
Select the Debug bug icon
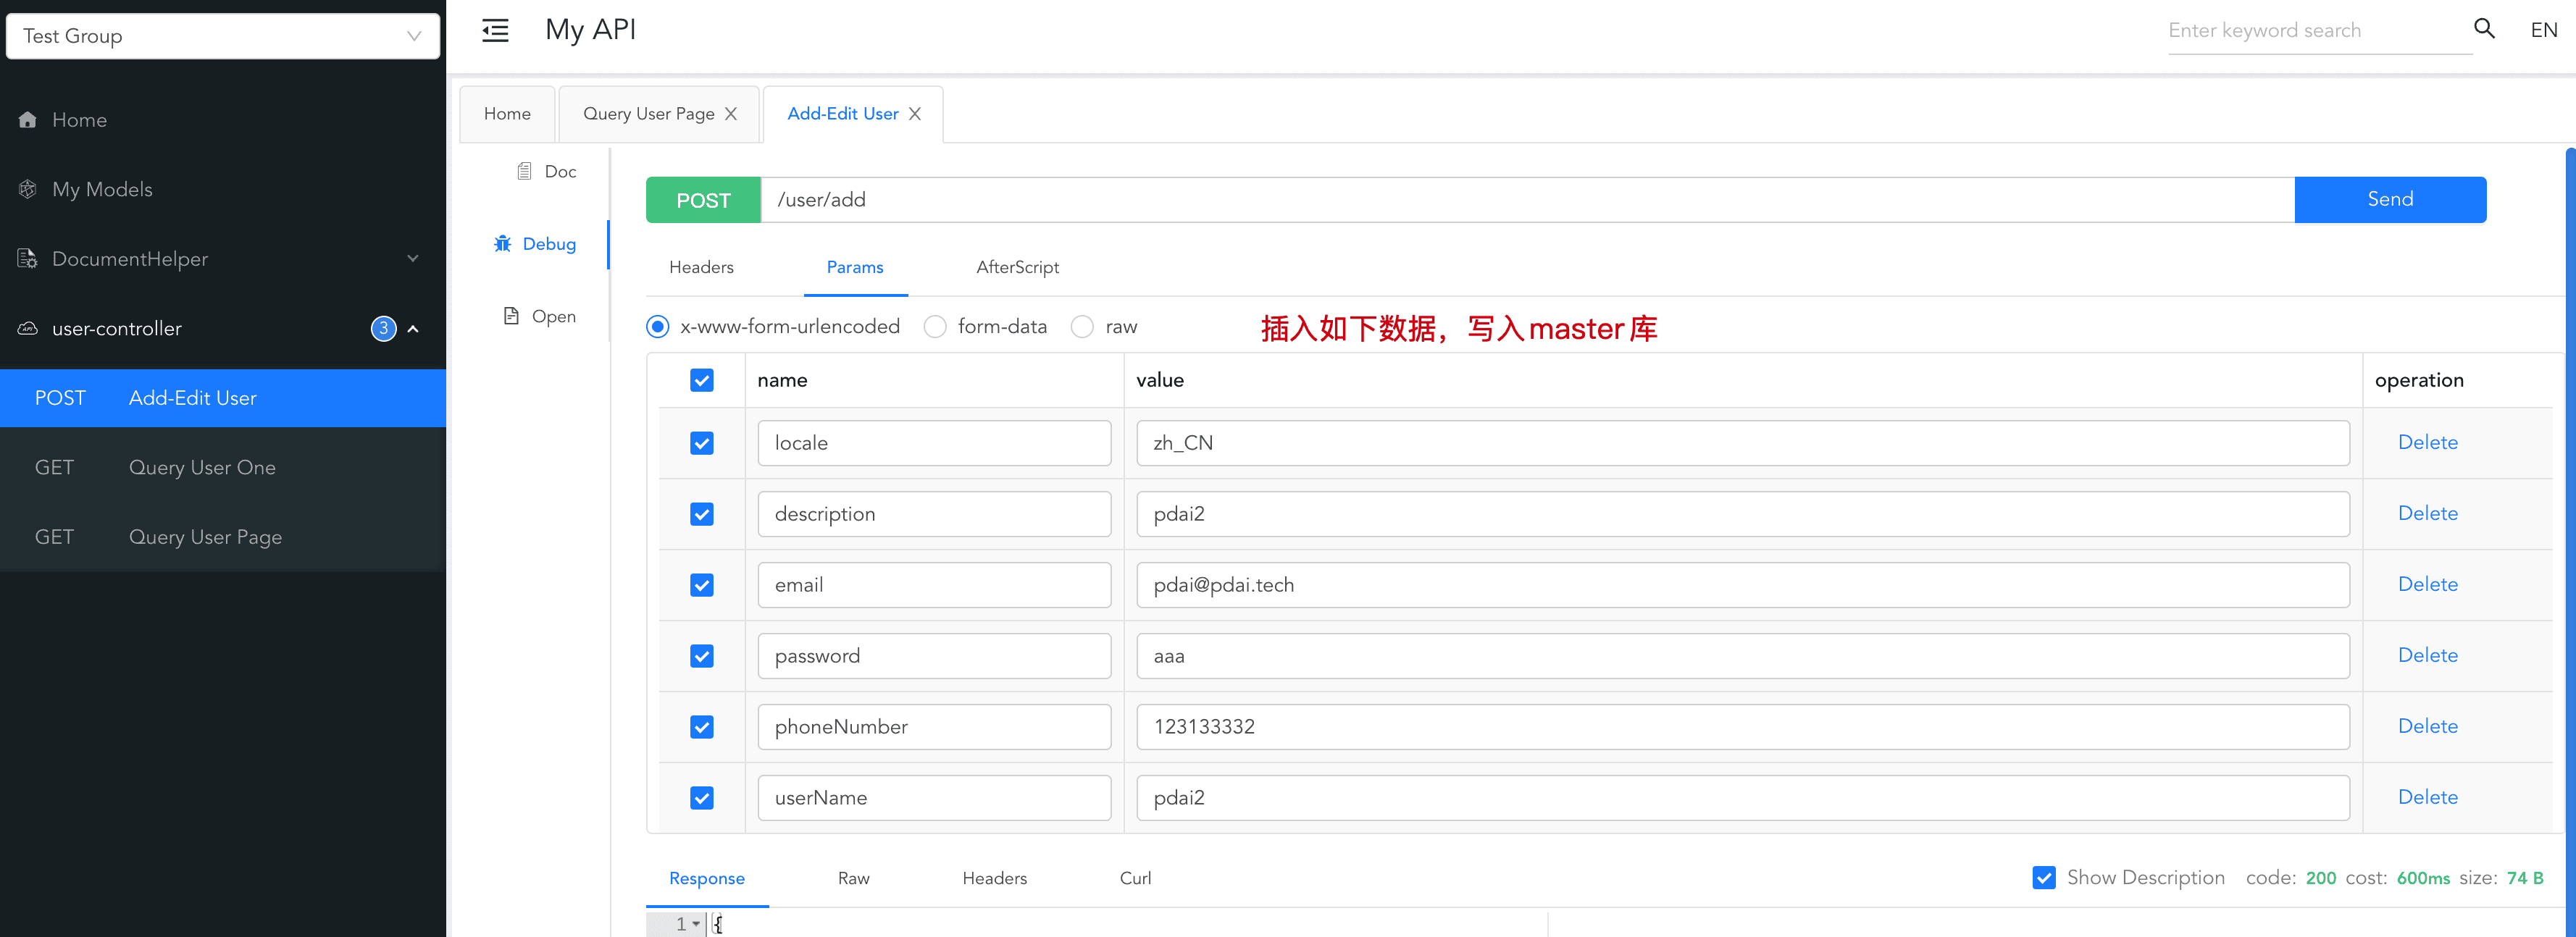click(x=503, y=244)
